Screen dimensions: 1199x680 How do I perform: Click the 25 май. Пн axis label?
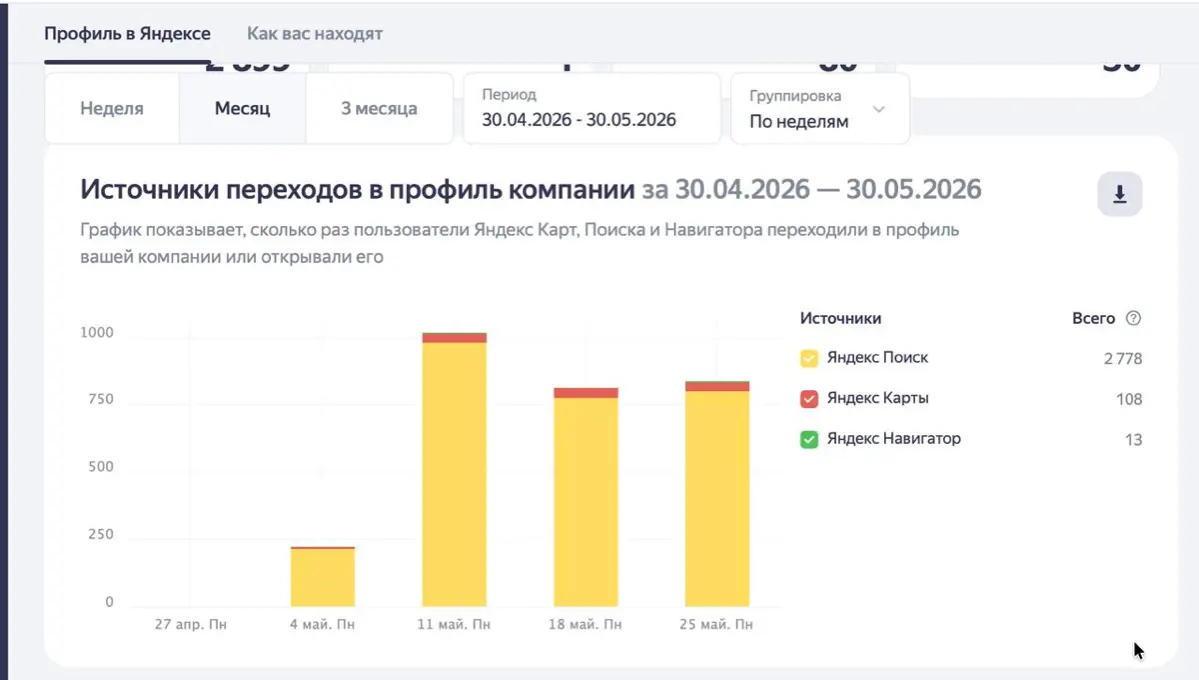tap(716, 624)
